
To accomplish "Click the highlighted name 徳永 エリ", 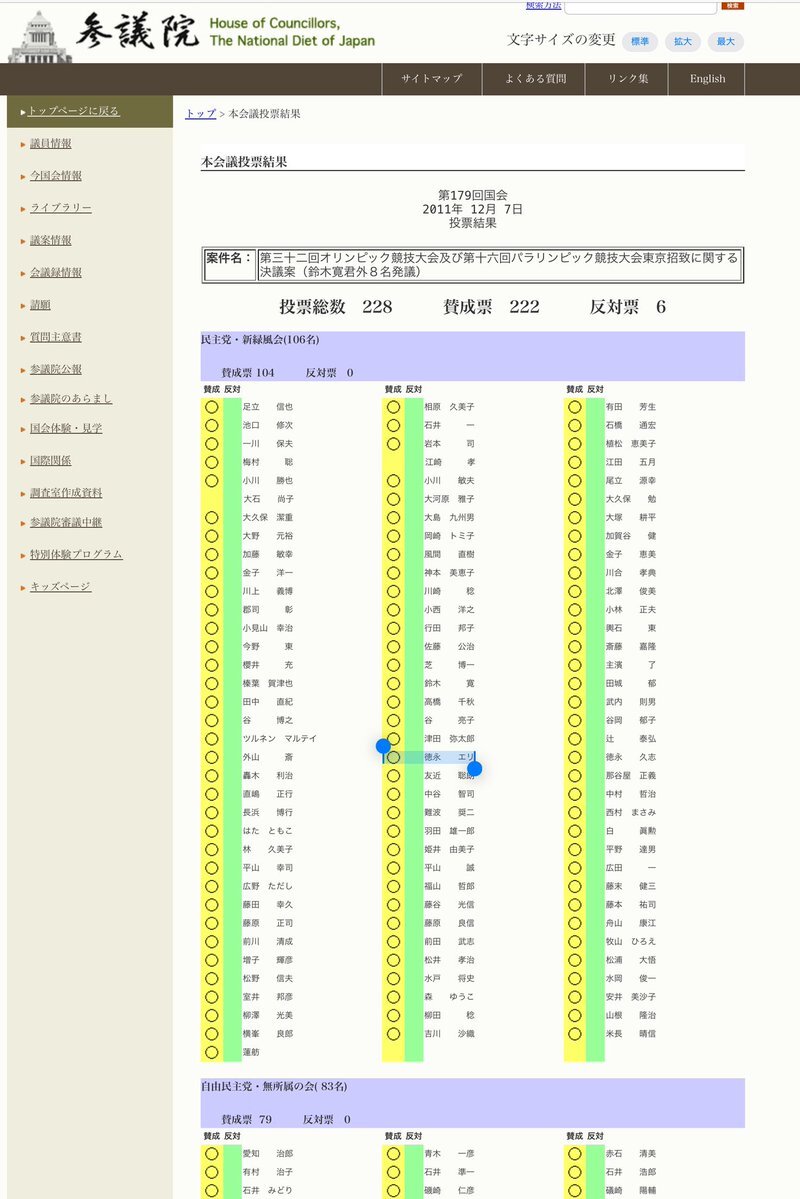I will tap(449, 757).
